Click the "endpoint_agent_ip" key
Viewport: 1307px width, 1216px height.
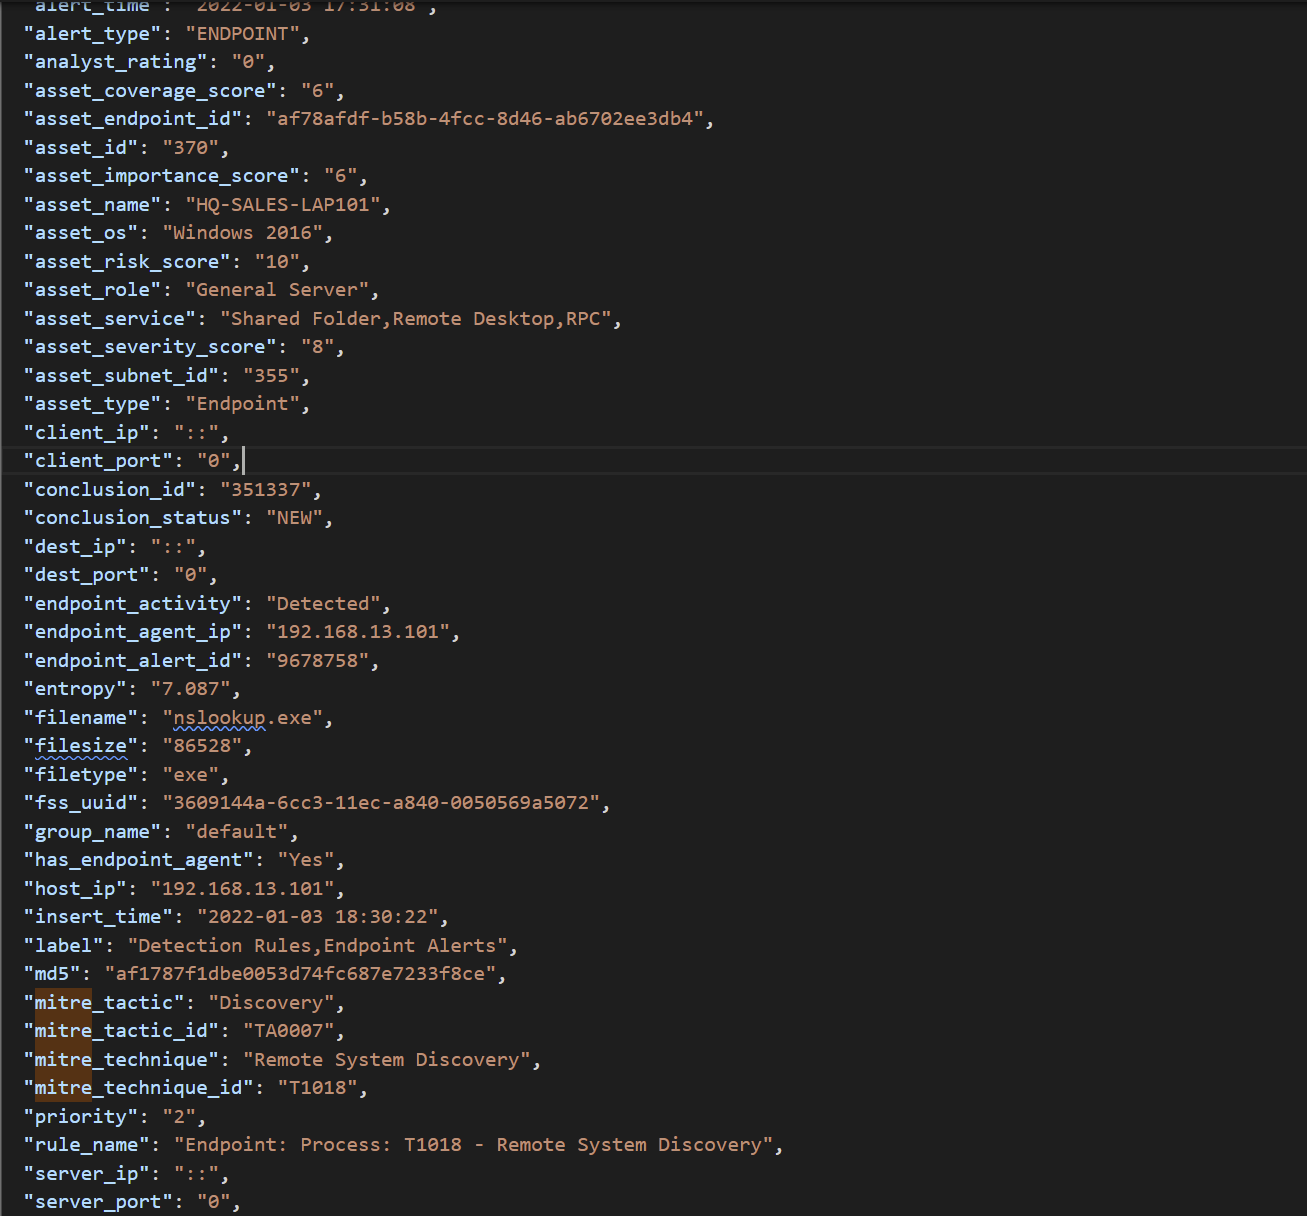pyautogui.click(x=133, y=632)
